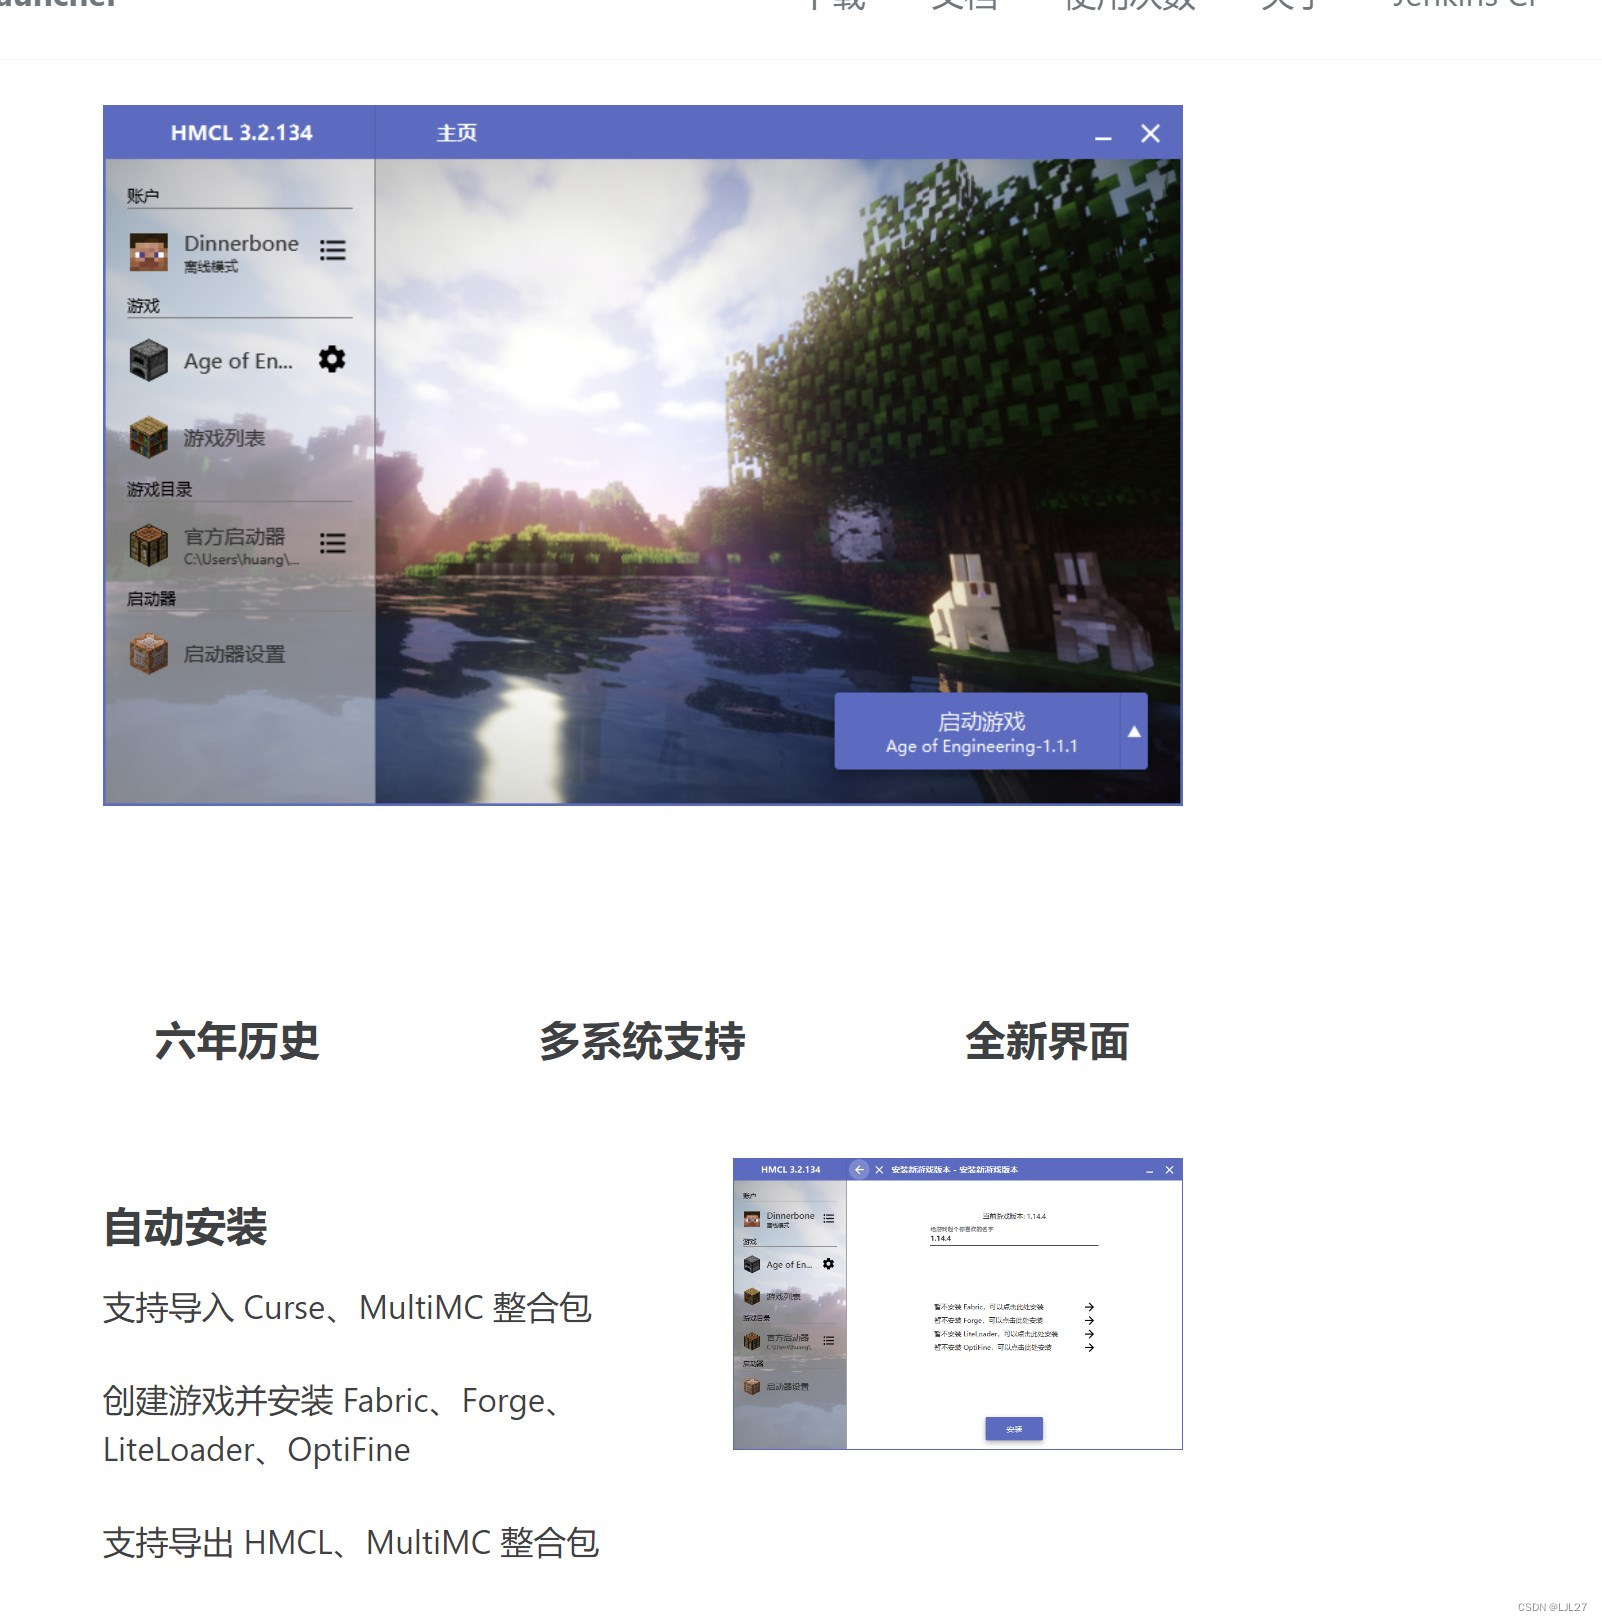Screen dimensions: 1602x1621
Task: Open the Jenkins CI menu item
Action: [1464, 6]
